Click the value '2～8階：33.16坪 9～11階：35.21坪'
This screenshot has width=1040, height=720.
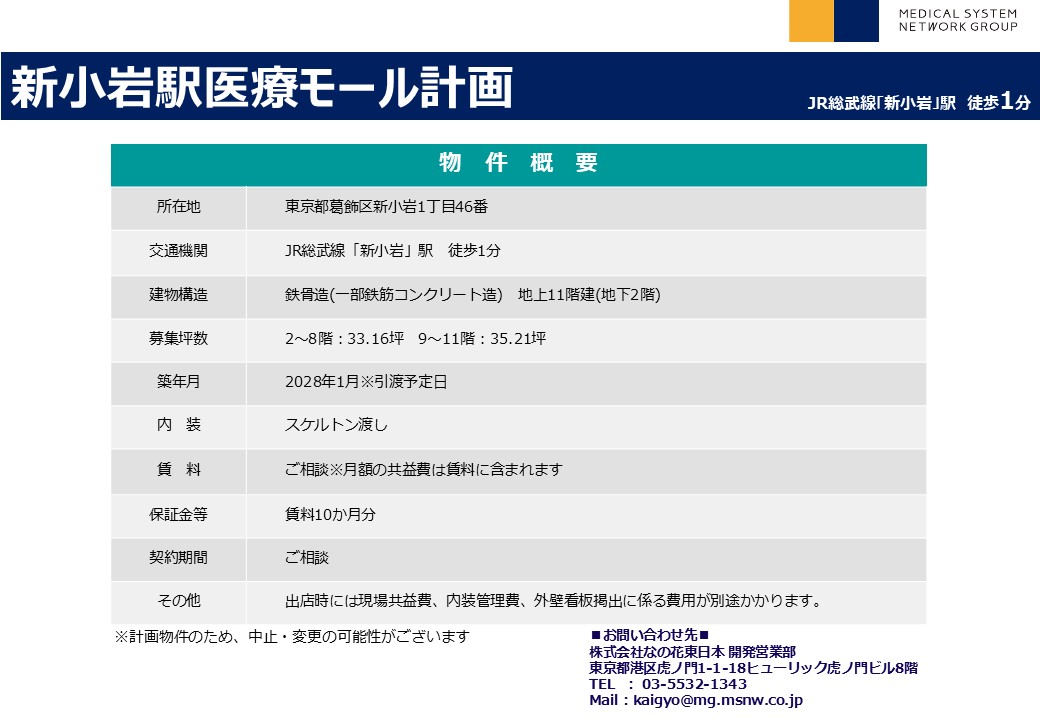[415, 339]
